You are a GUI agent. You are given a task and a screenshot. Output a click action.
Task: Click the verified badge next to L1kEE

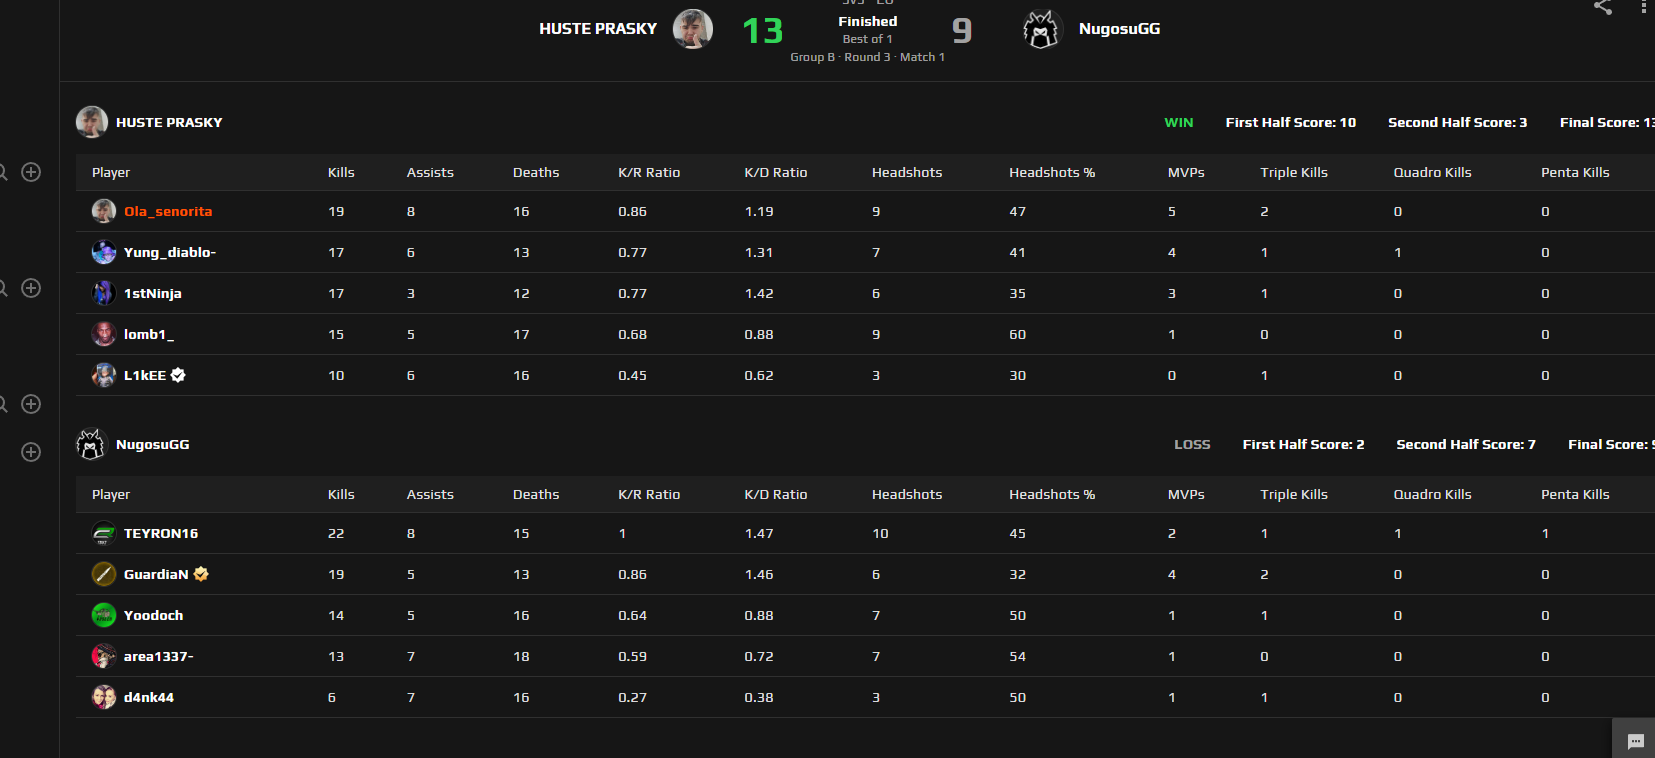(178, 375)
